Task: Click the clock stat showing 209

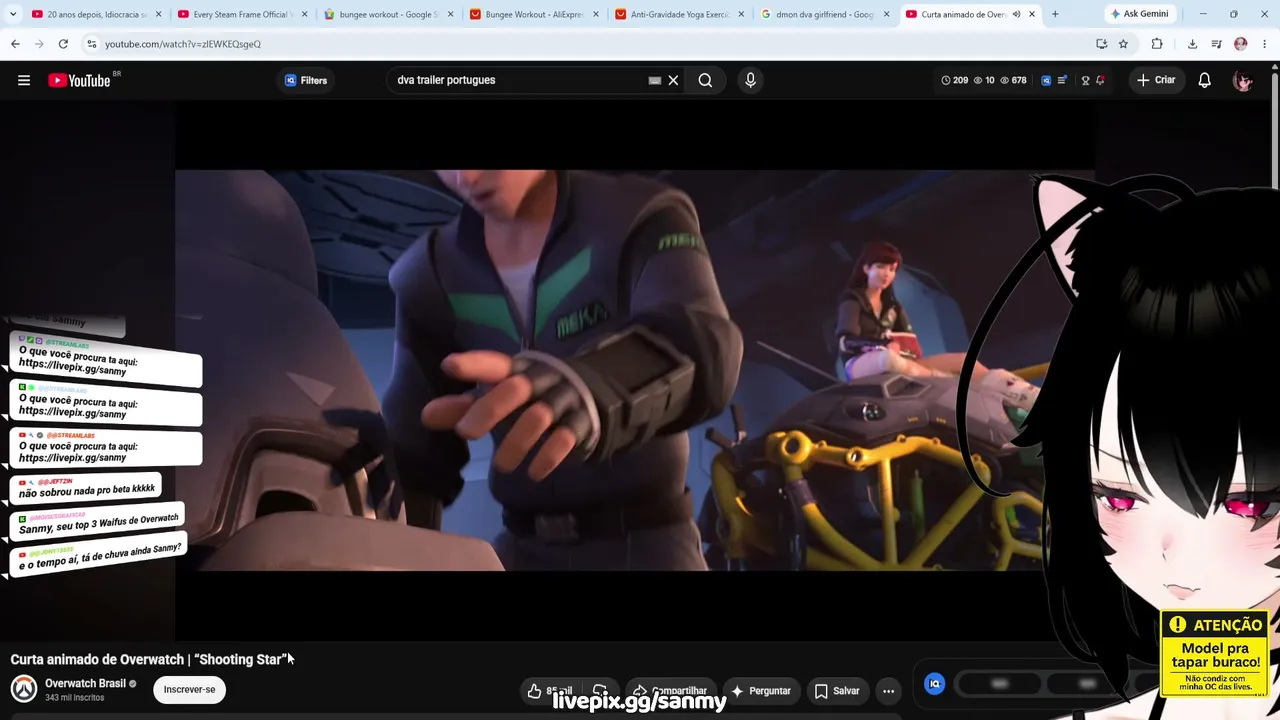Action: tap(954, 80)
